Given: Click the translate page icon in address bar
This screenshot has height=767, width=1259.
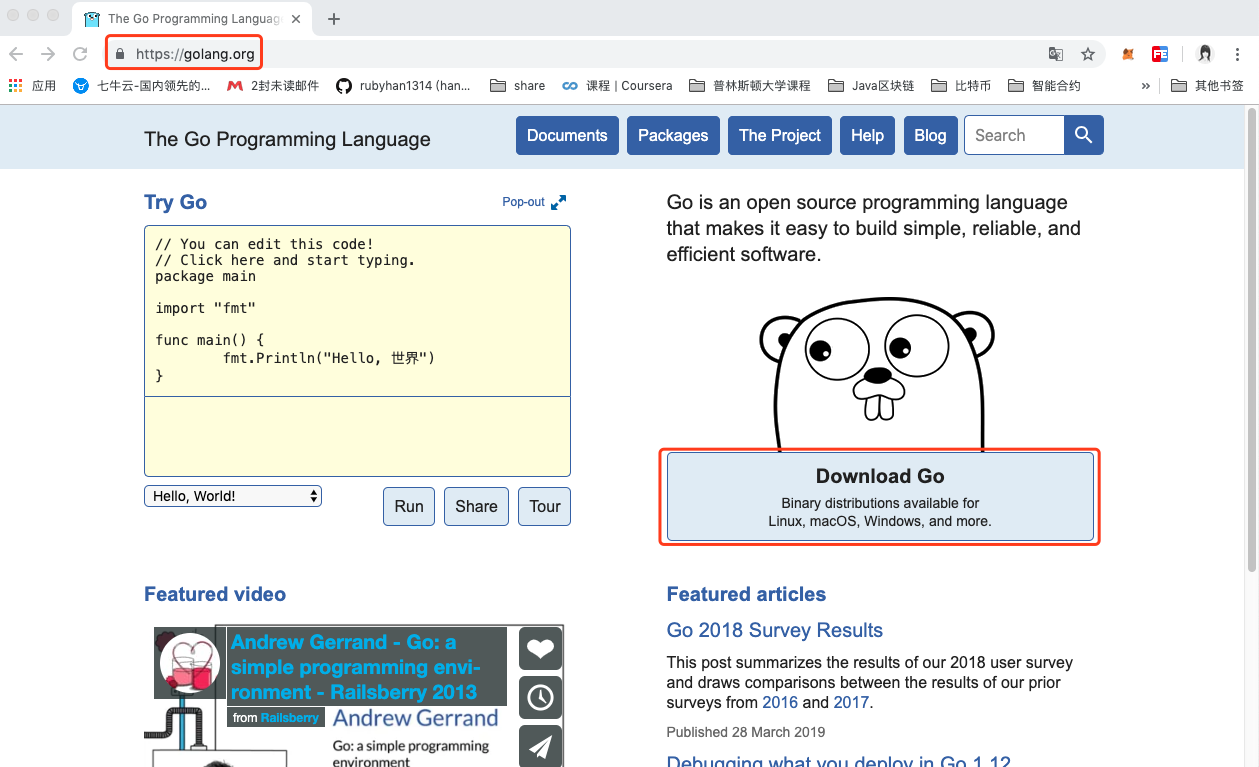Looking at the screenshot, I should click(x=1056, y=54).
